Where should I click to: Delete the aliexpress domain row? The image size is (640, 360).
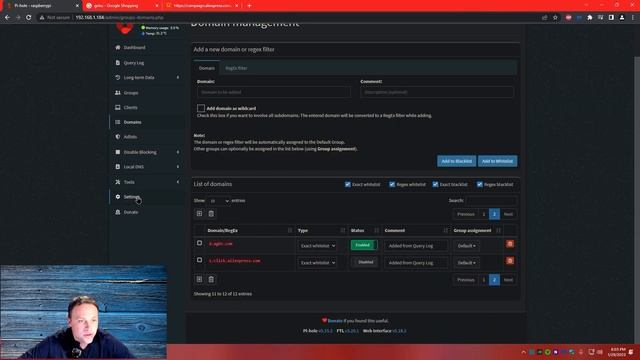pyautogui.click(x=510, y=260)
